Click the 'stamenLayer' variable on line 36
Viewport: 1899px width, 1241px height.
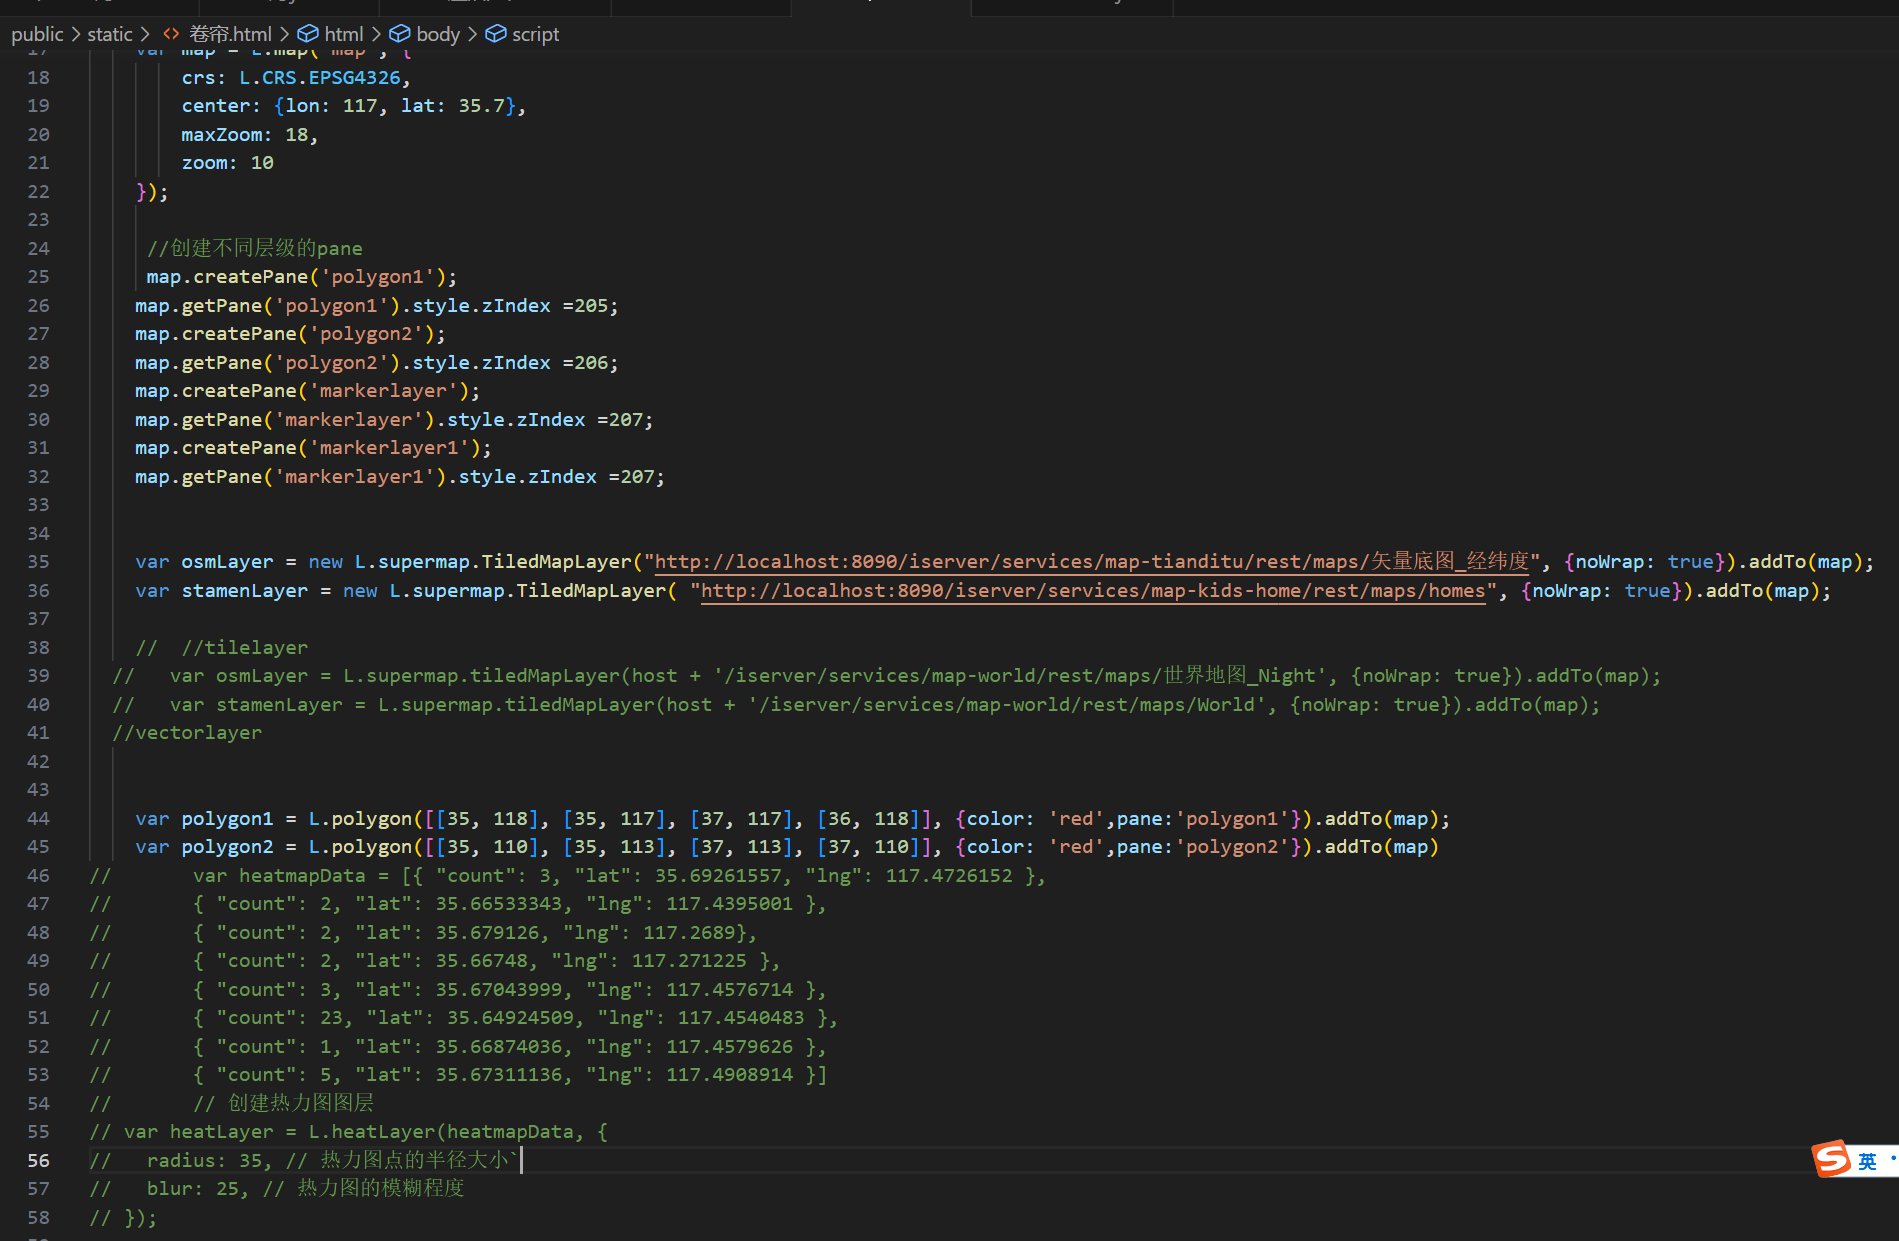pyautogui.click(x=244, y=591)
